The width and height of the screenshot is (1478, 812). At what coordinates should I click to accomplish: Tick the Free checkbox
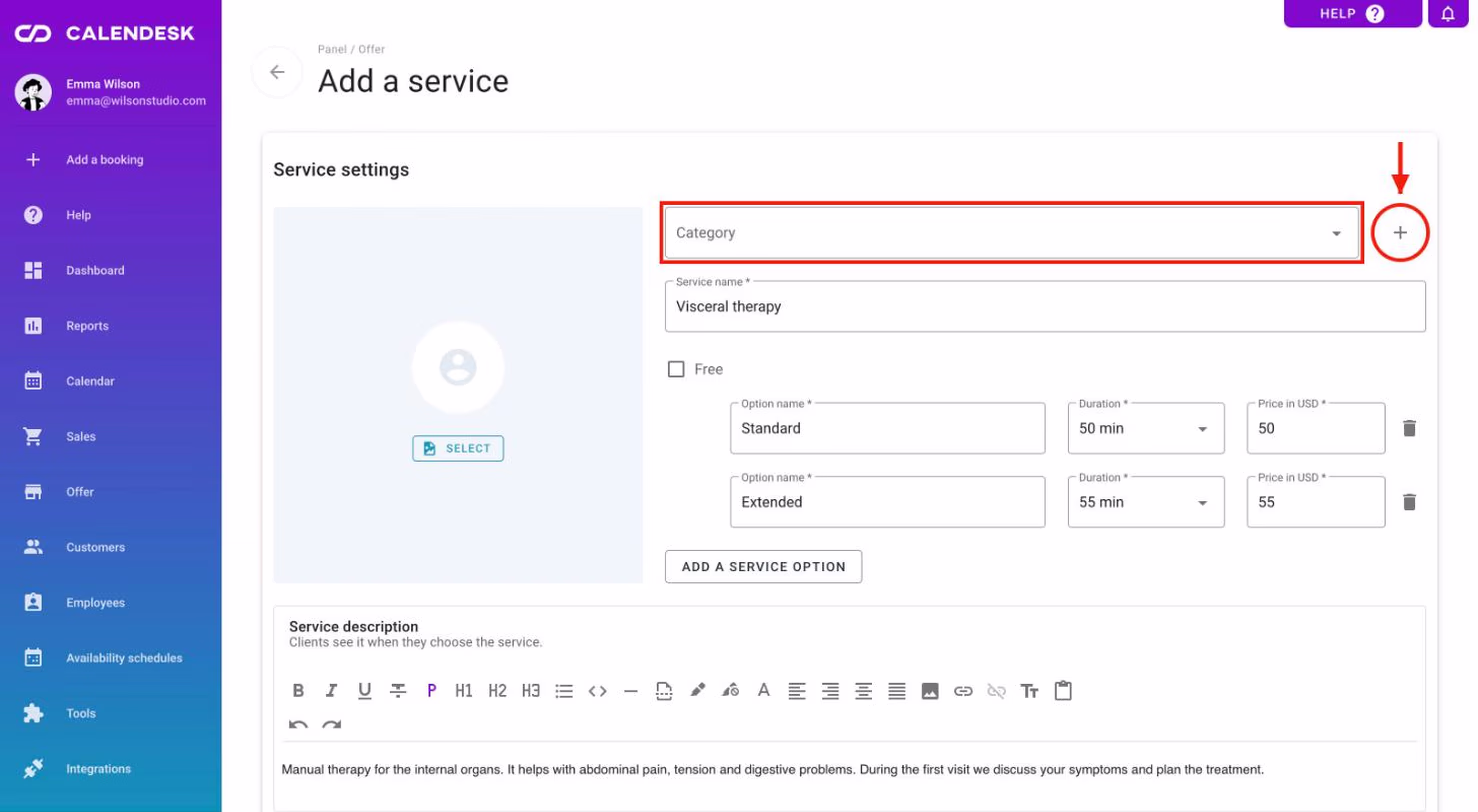tap(677, 369)
